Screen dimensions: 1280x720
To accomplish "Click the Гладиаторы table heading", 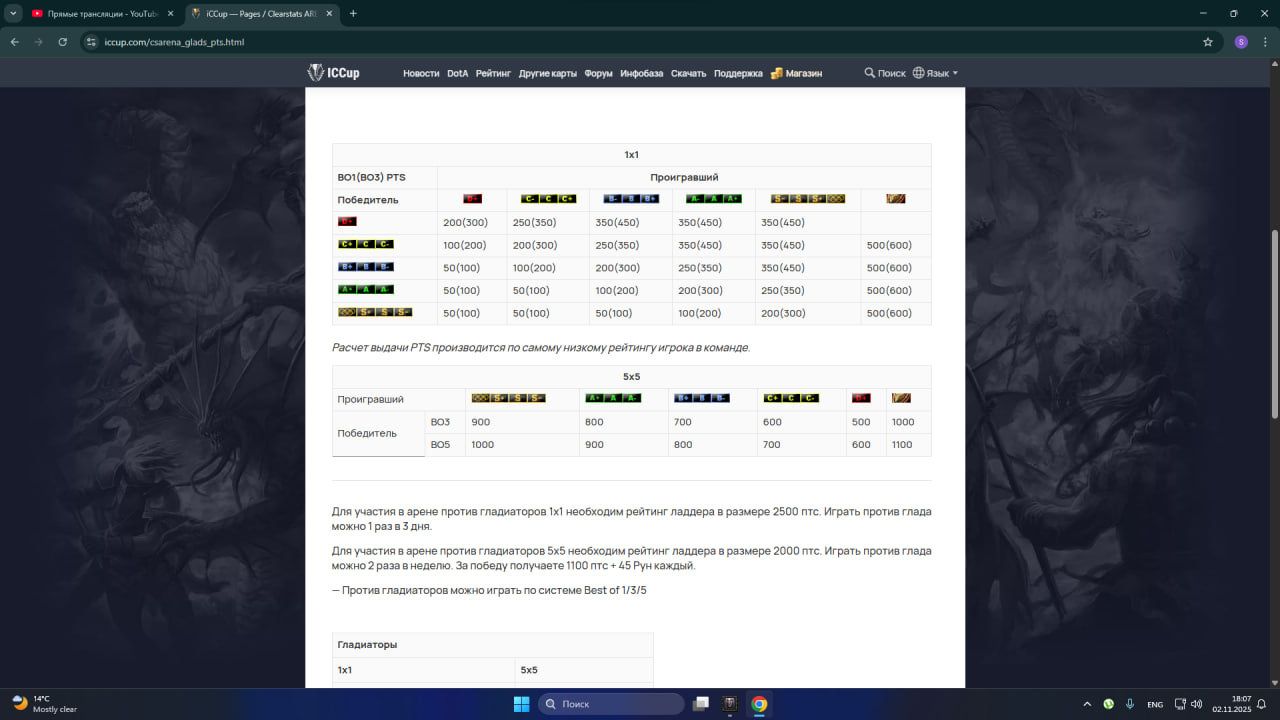I will (493, 645).
